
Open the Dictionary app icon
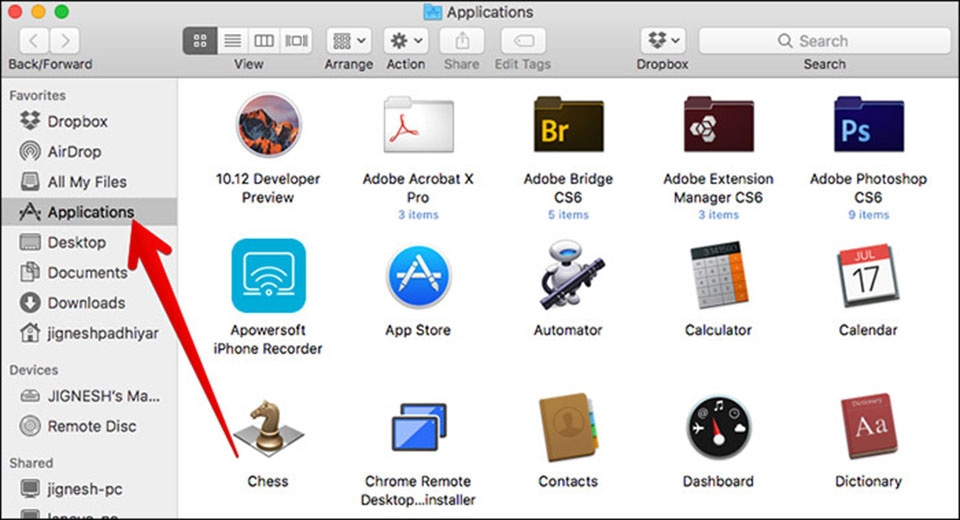coord(868,427)
